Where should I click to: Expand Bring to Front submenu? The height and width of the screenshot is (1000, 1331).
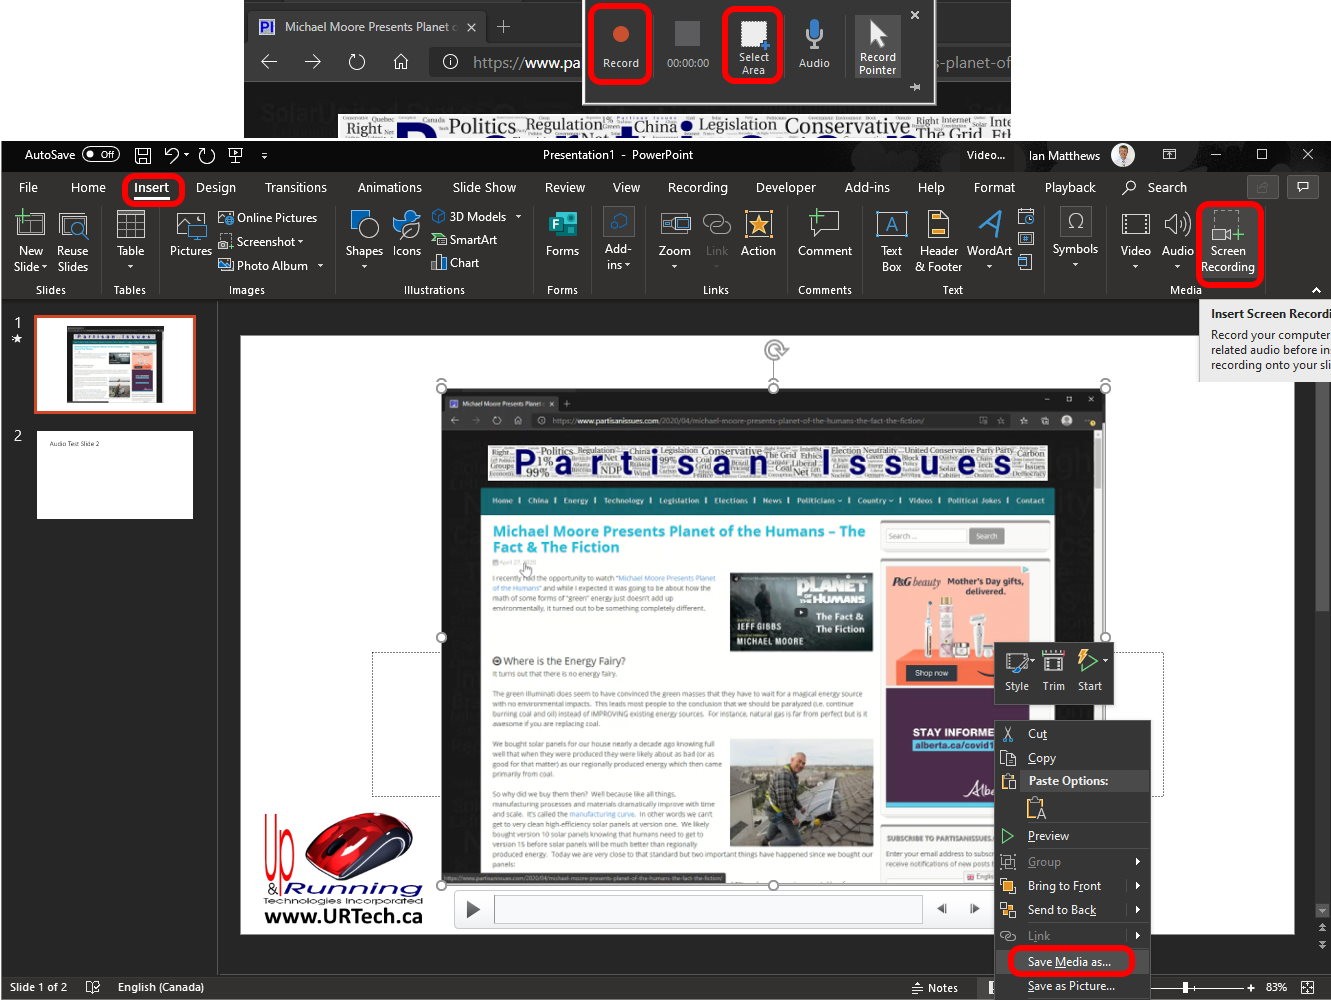tap(1137, 886)
